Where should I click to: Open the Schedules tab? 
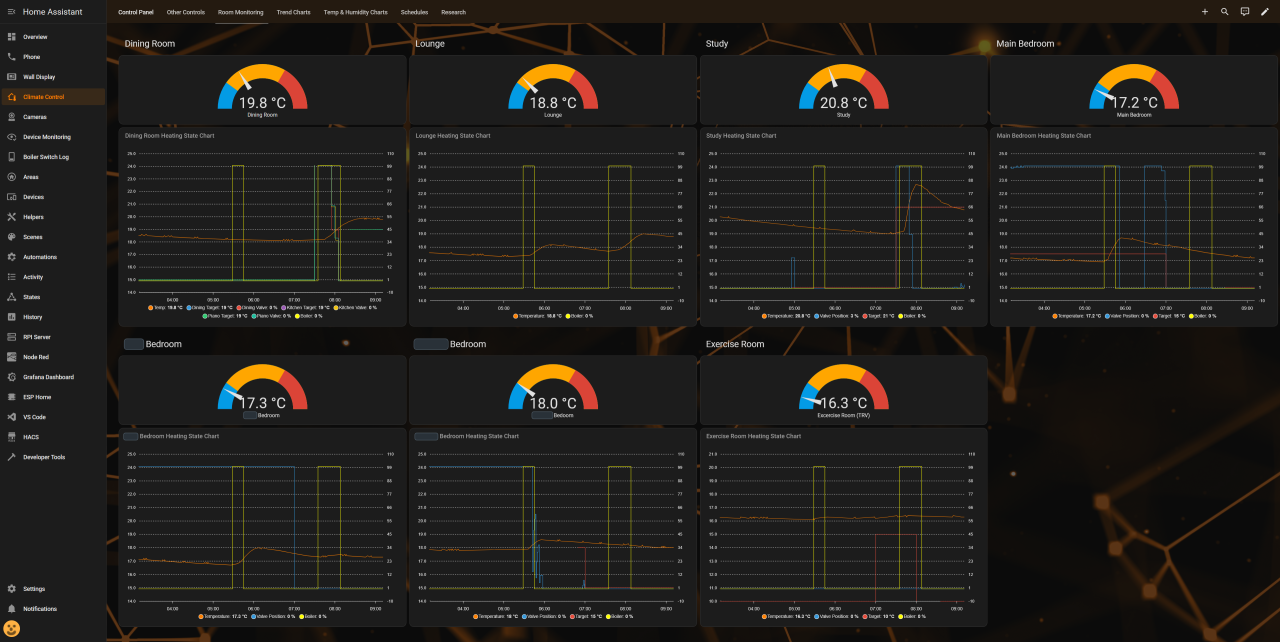click(x=412, y=12)
